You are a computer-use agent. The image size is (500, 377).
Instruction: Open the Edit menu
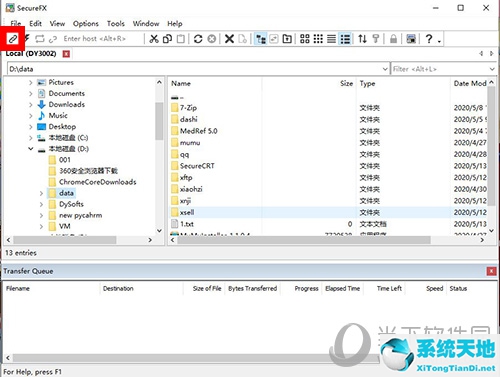(x=35, y=24)
